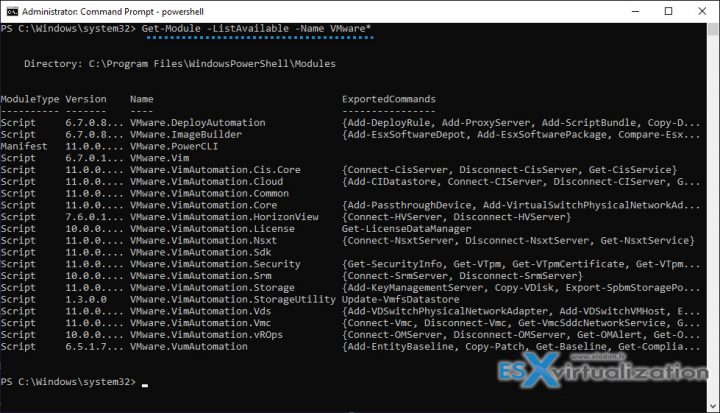The height and width of the screenshot is (413, 720).
Task: Close the Command Prompt window
Action: 702,11
